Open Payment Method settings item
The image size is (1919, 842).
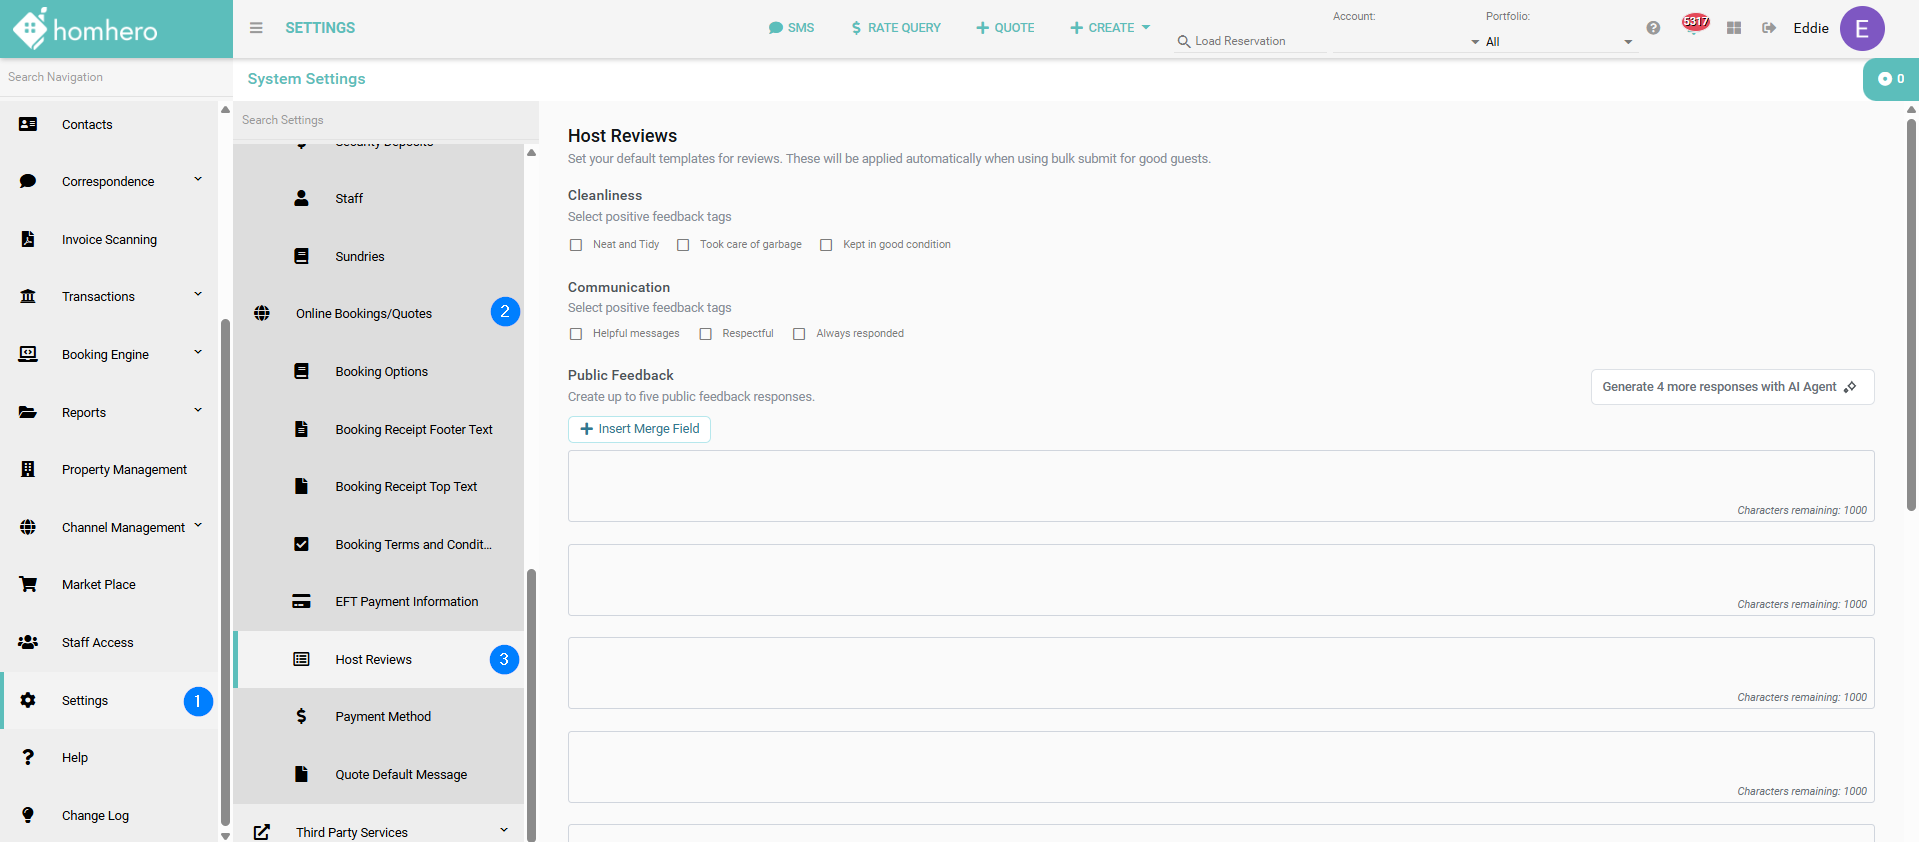point(383,717)
